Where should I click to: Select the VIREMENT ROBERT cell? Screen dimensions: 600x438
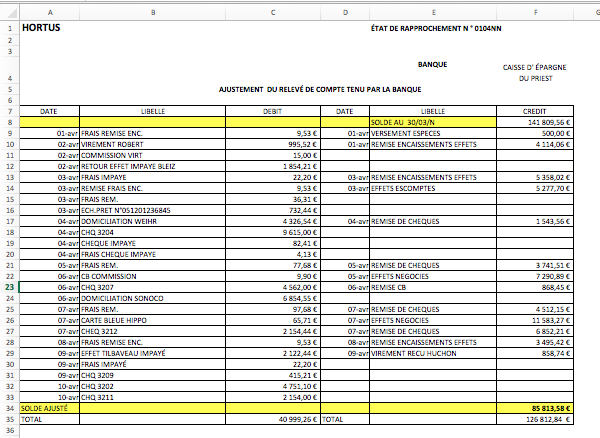[150, 143]
